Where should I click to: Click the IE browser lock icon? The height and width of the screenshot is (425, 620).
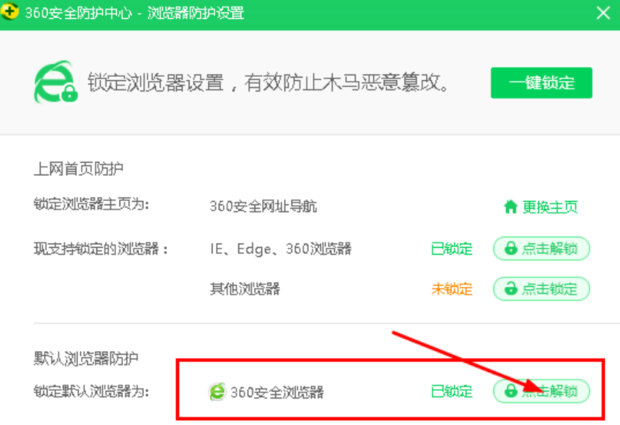pyautogui.click(x=56, y=82)
